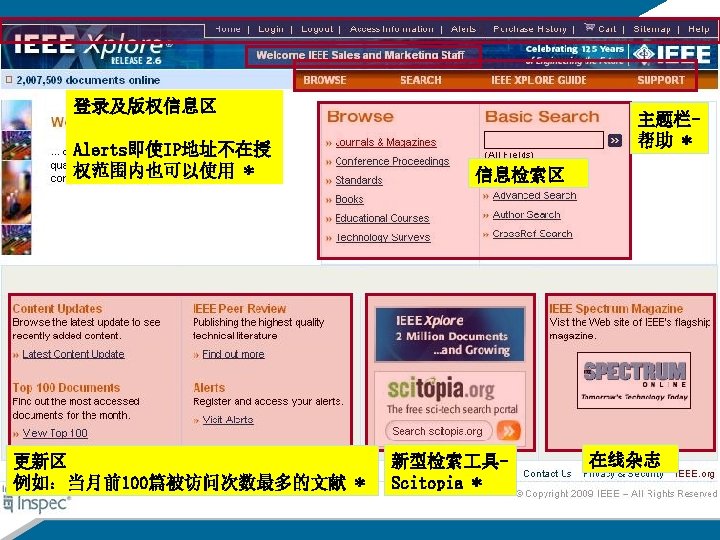720x540 pixels.
Task: Click Find out more under Peer Review
Action: [x=233, y=354]
